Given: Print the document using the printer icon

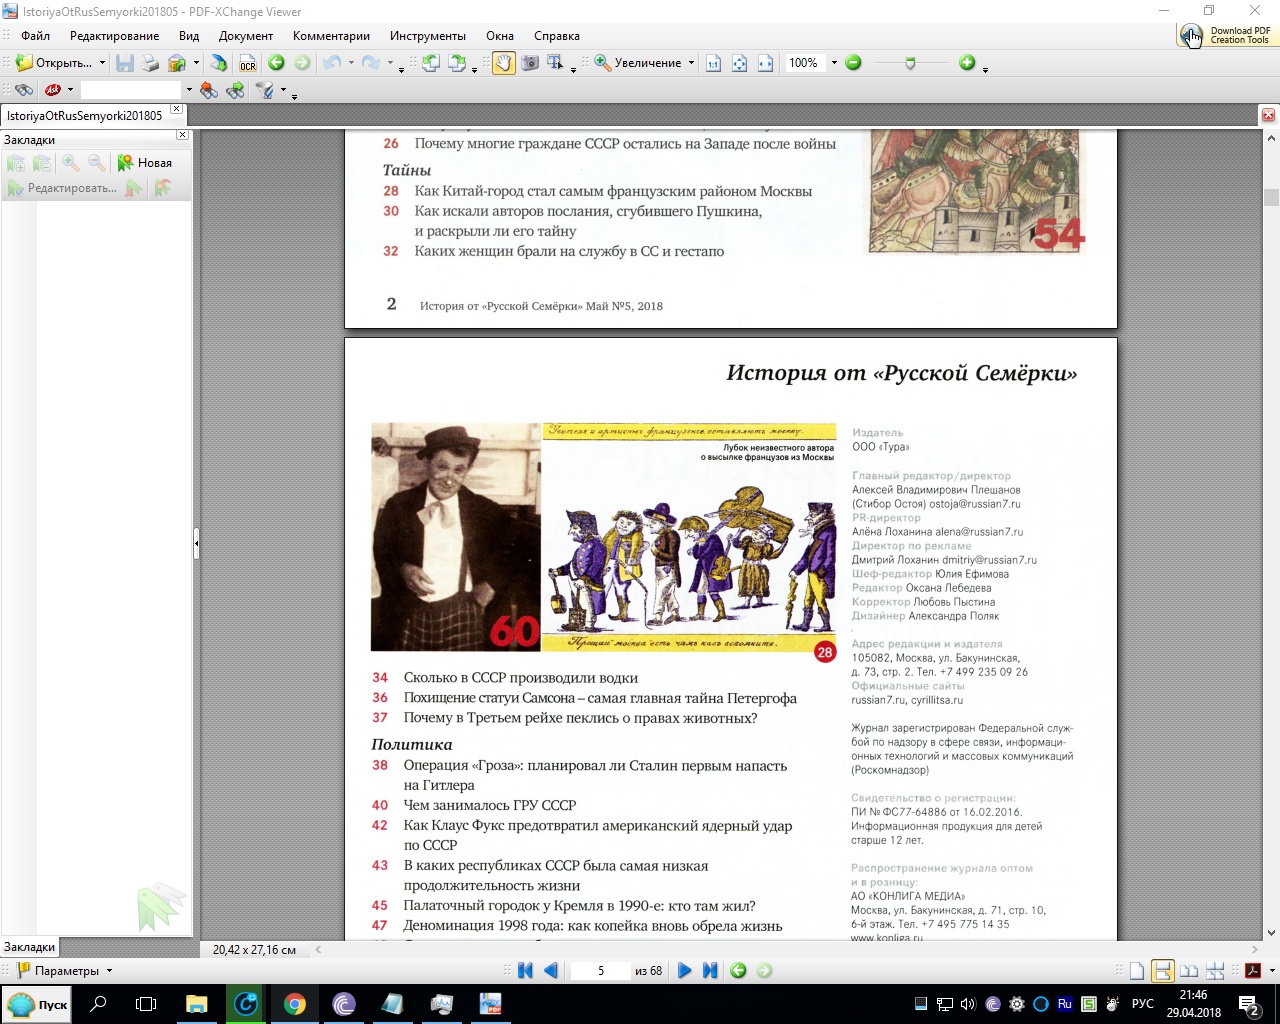Looking at the screenshot, I should [150, 63].
